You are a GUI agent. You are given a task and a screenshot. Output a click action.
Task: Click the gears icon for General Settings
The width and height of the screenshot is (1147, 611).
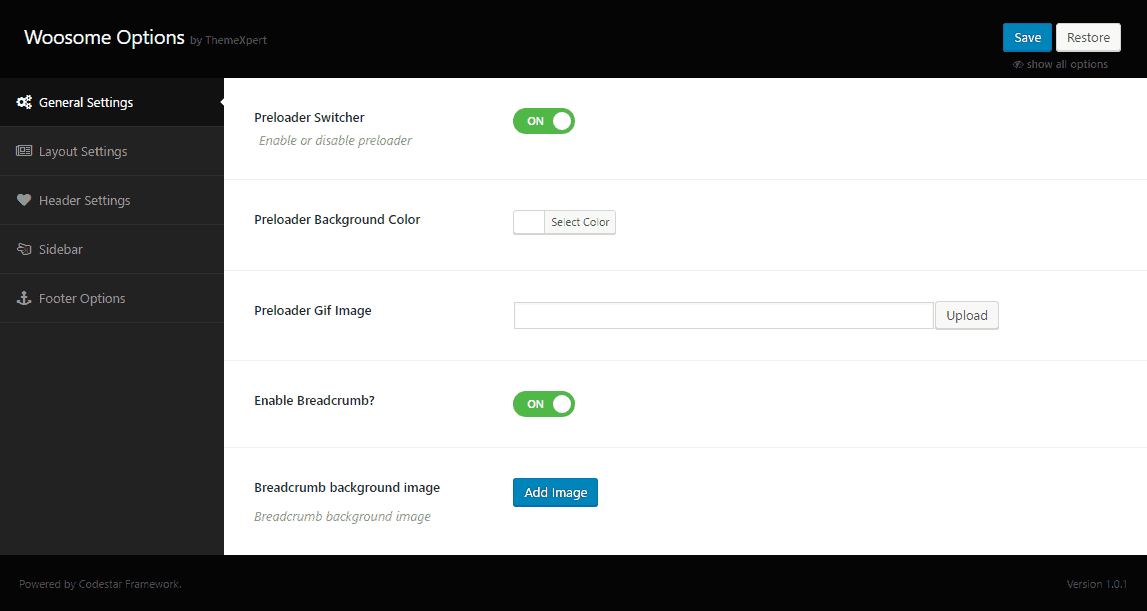coord(23,102)
